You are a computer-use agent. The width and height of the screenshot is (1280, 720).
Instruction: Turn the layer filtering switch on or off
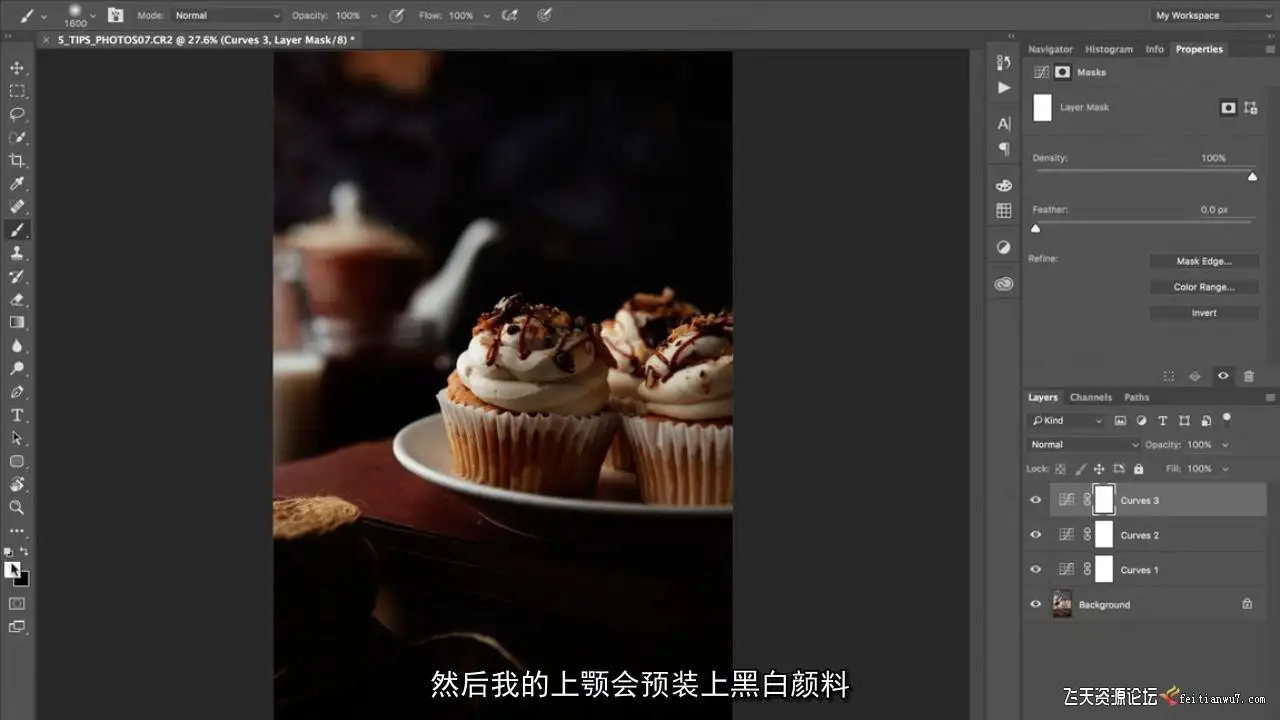pyautogui.click(x=1227, y=419)
